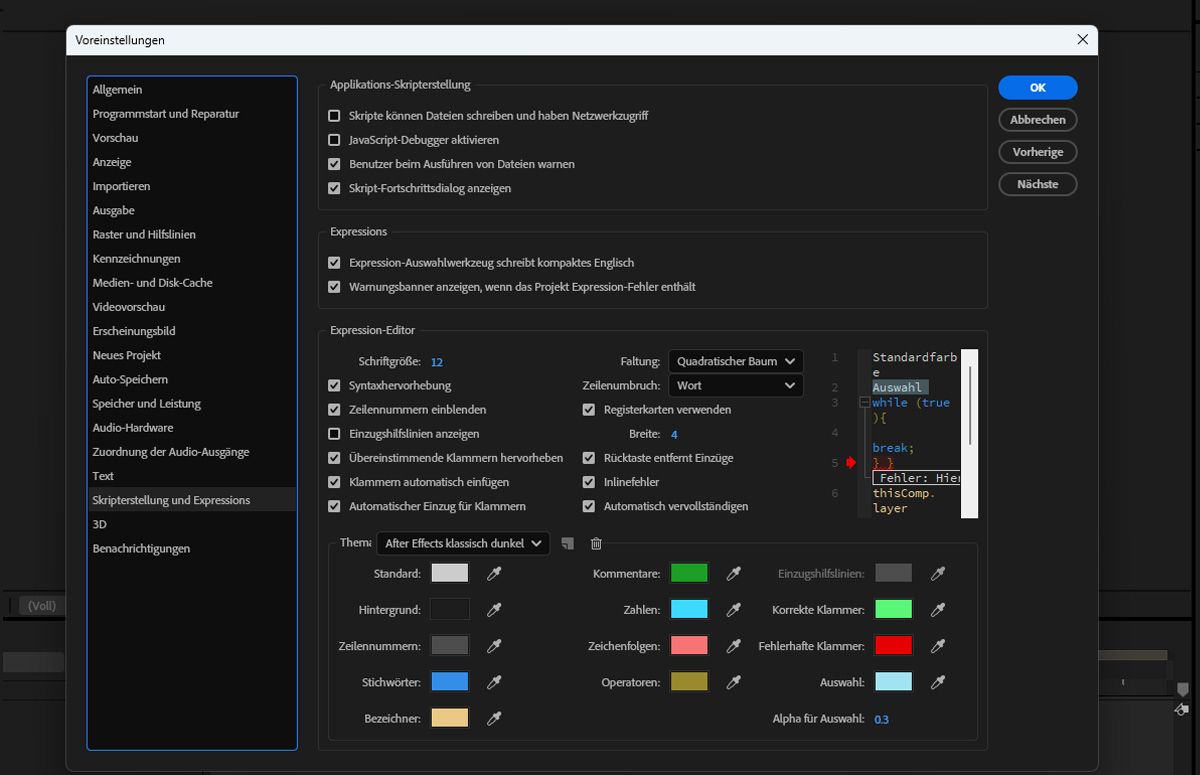Click the eyedropper next to Standard color
Image resolution: width=1200 pixels, height=775 pixels.
click(494, 574)
